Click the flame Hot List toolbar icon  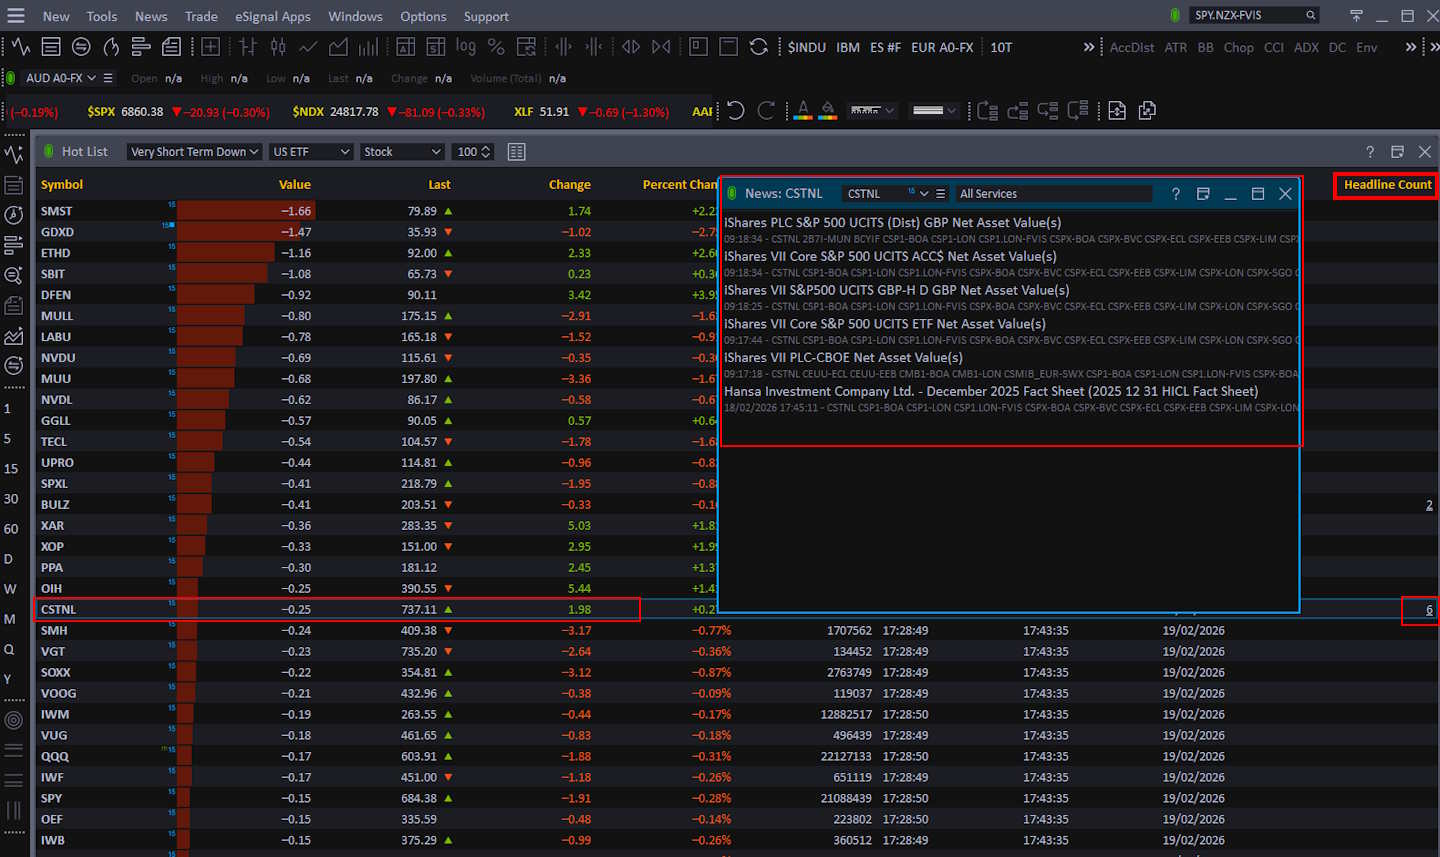point(111,47)
